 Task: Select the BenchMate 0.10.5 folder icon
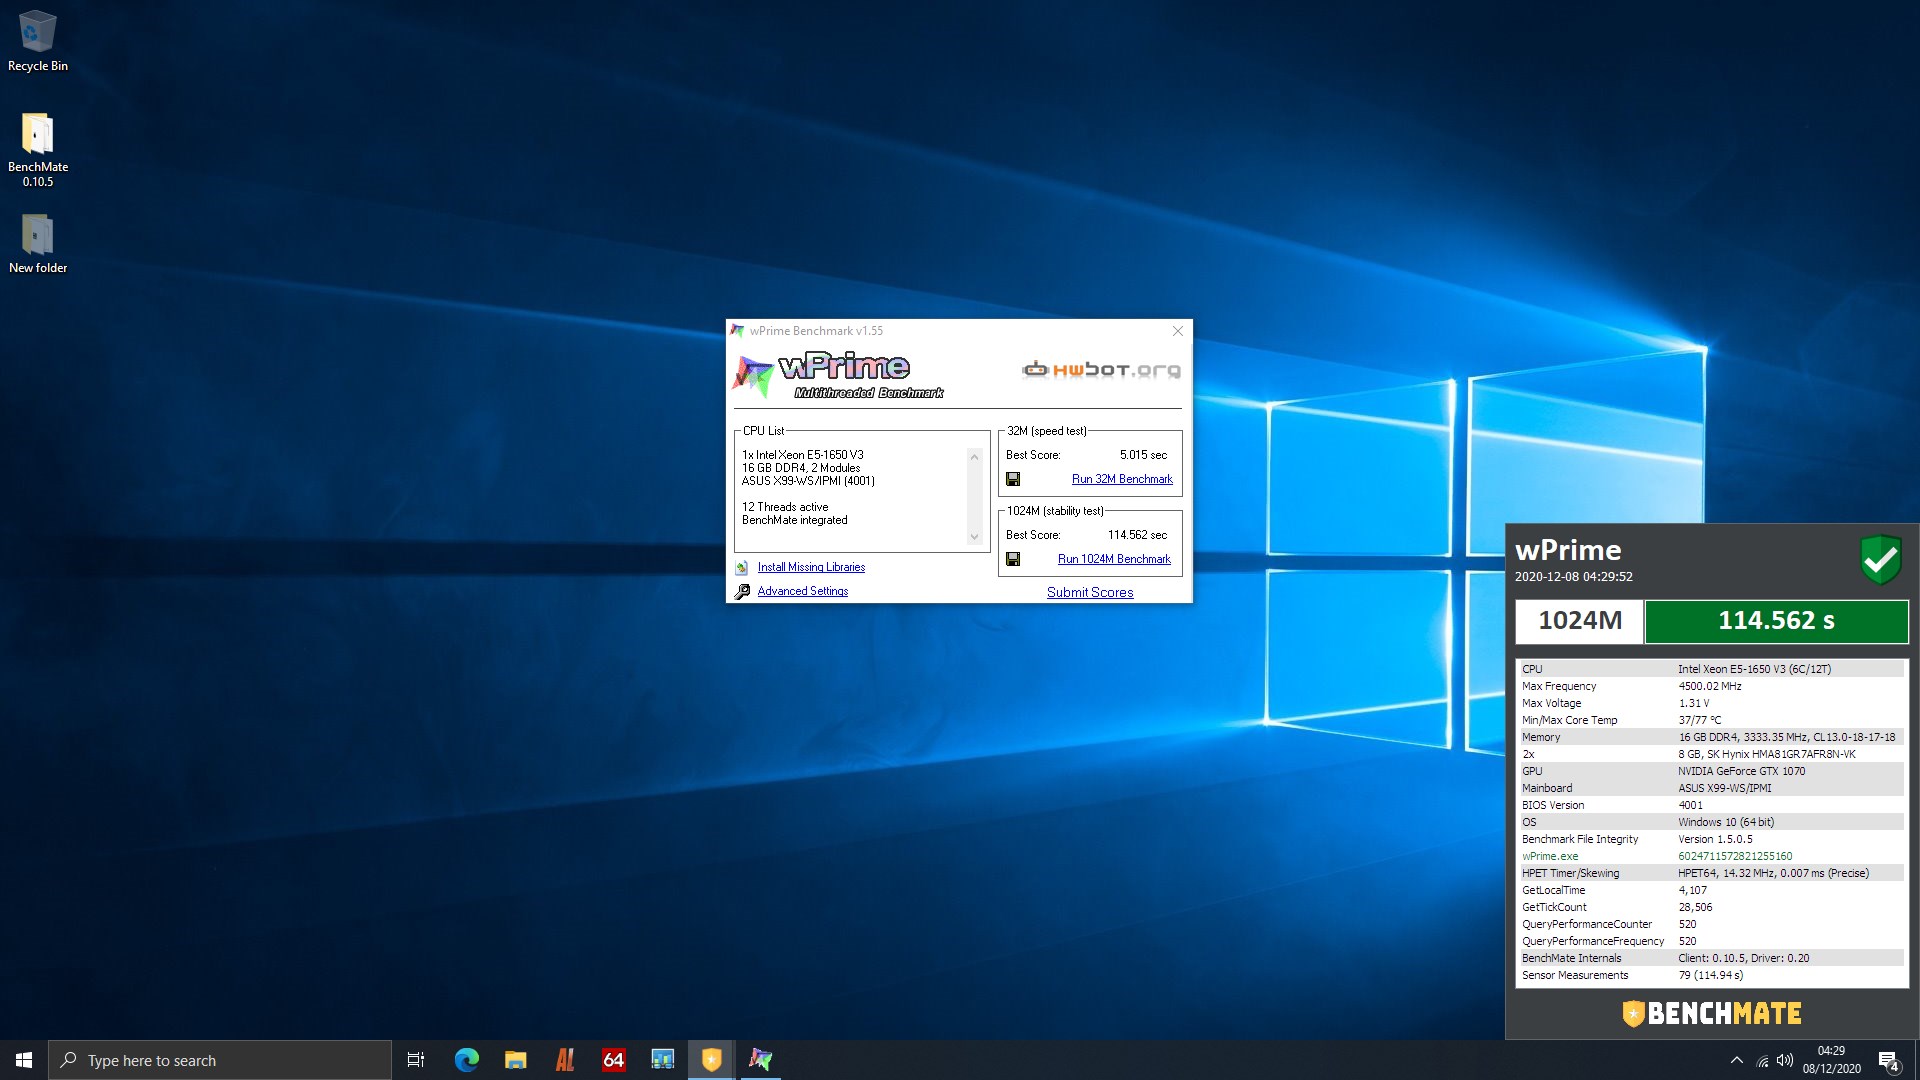(38, 149)
